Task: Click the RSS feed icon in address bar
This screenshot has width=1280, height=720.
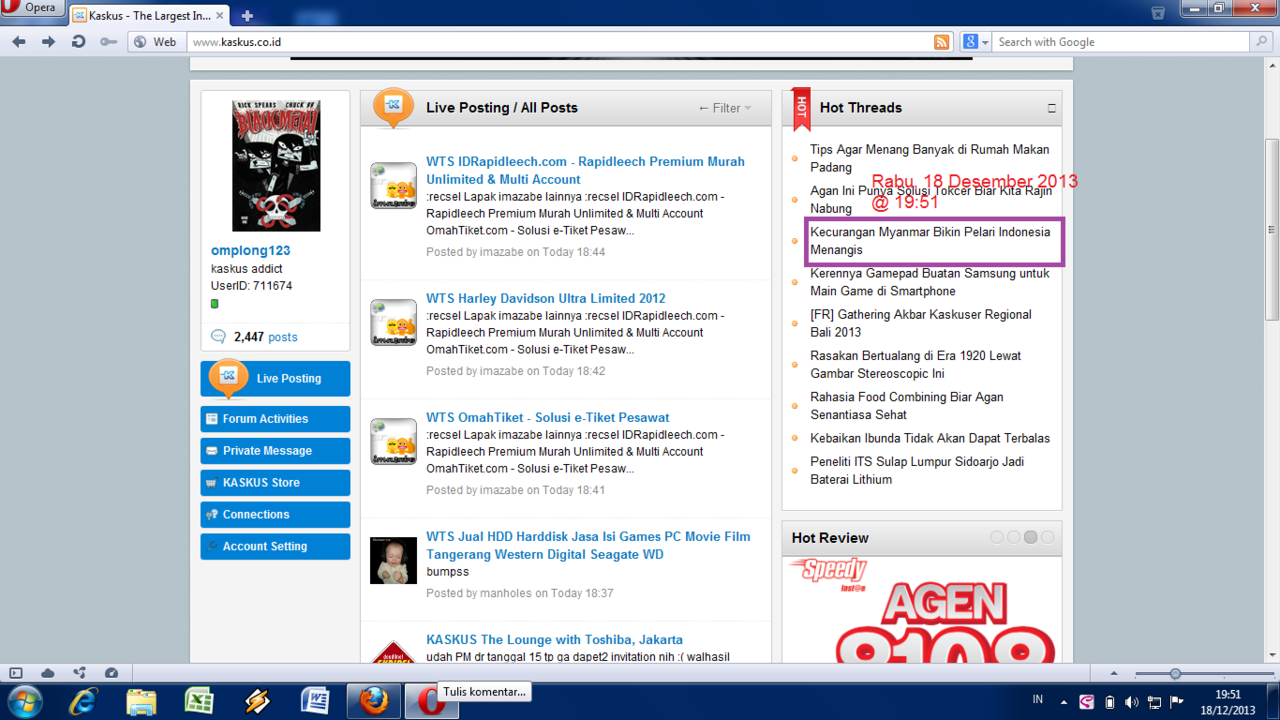Action: pos(941,42)
